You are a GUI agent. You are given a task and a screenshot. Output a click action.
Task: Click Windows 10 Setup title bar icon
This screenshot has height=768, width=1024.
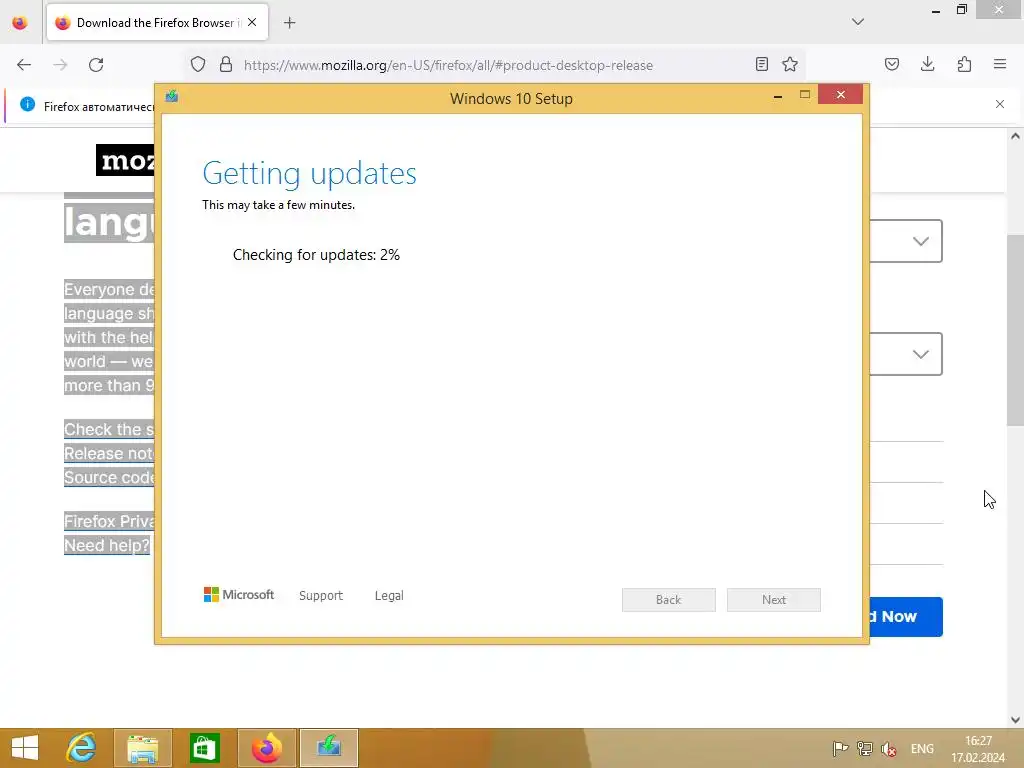point(172,97)
